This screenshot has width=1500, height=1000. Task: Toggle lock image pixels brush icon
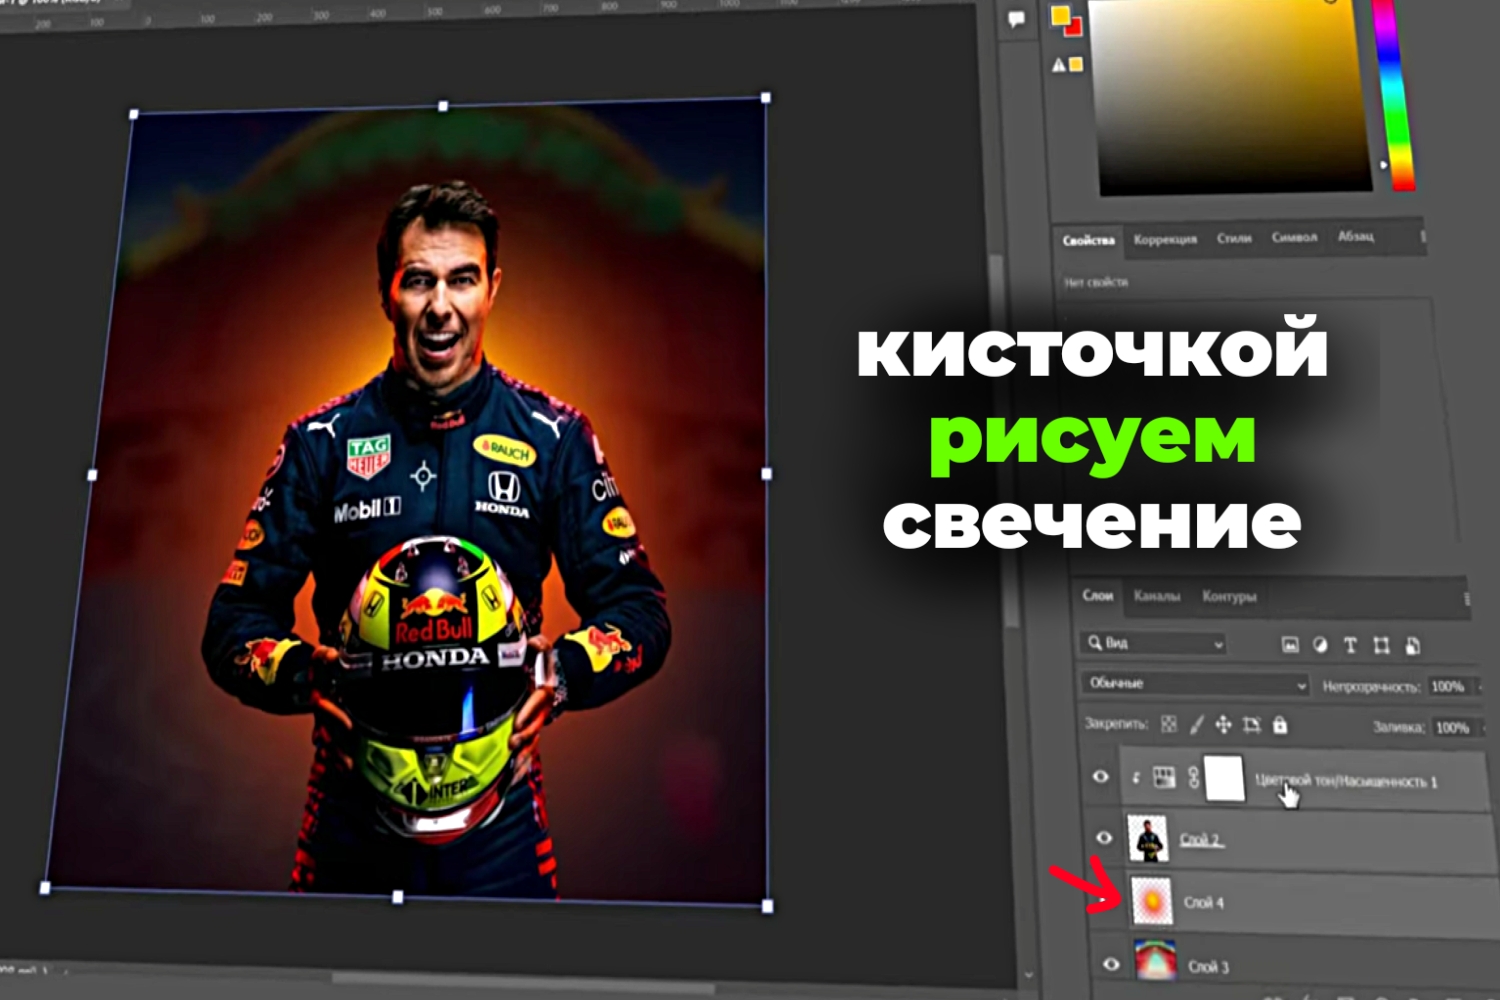pos(1196,725)
